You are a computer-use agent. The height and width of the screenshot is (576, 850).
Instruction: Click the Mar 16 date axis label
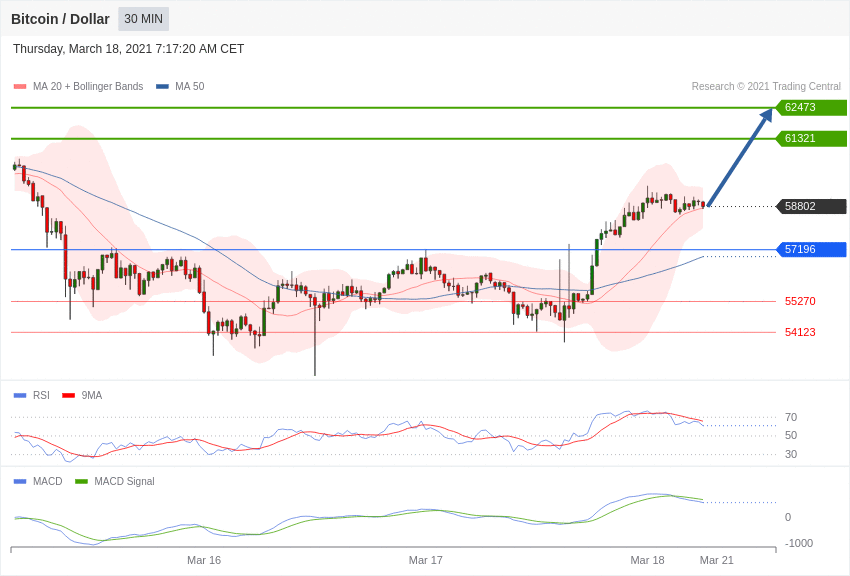[204, 560]
